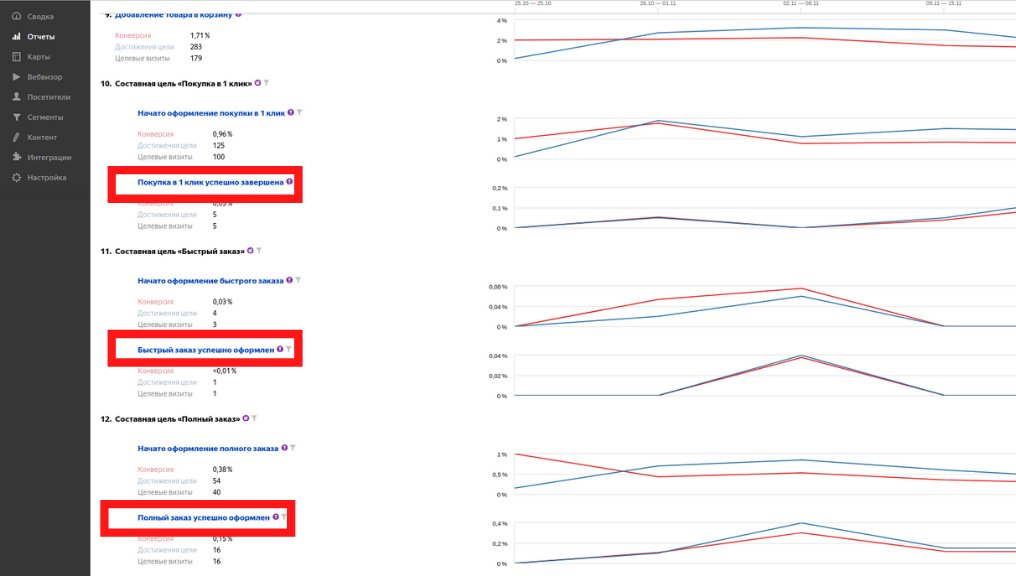1016x576 pixels.
Task: Click info icon beside «Добавление товара в корзину»
Action: 238,15
